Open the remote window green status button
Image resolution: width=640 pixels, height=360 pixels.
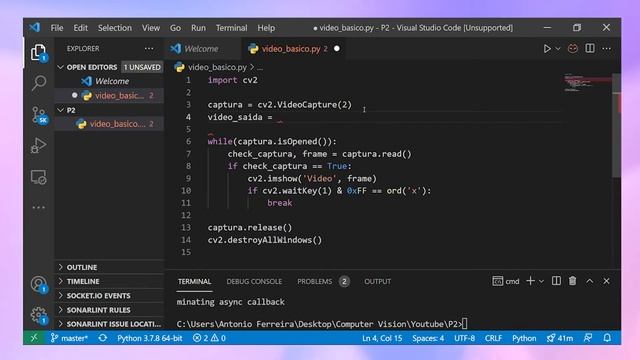tap(34, 338)
